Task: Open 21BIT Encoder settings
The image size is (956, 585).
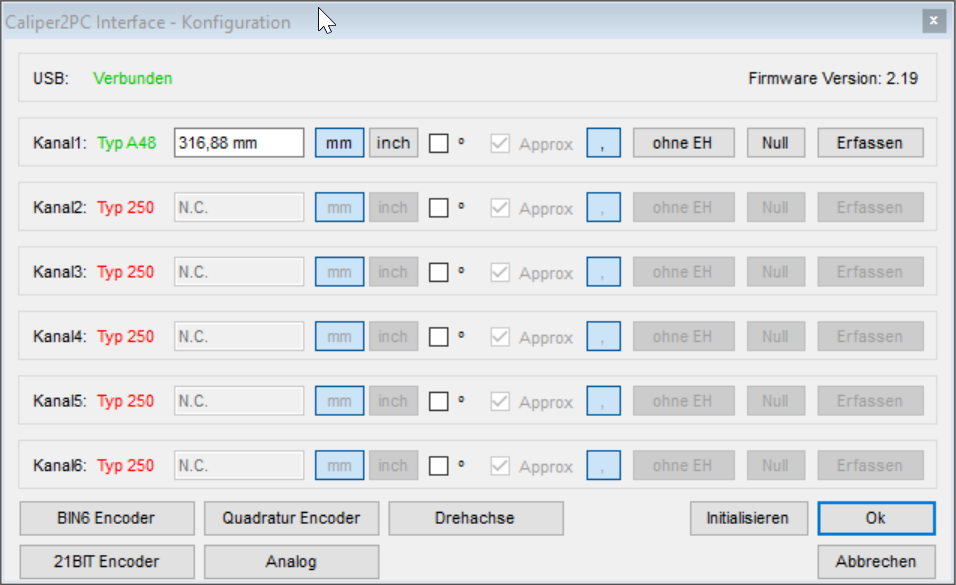Action: coord(106,561)
